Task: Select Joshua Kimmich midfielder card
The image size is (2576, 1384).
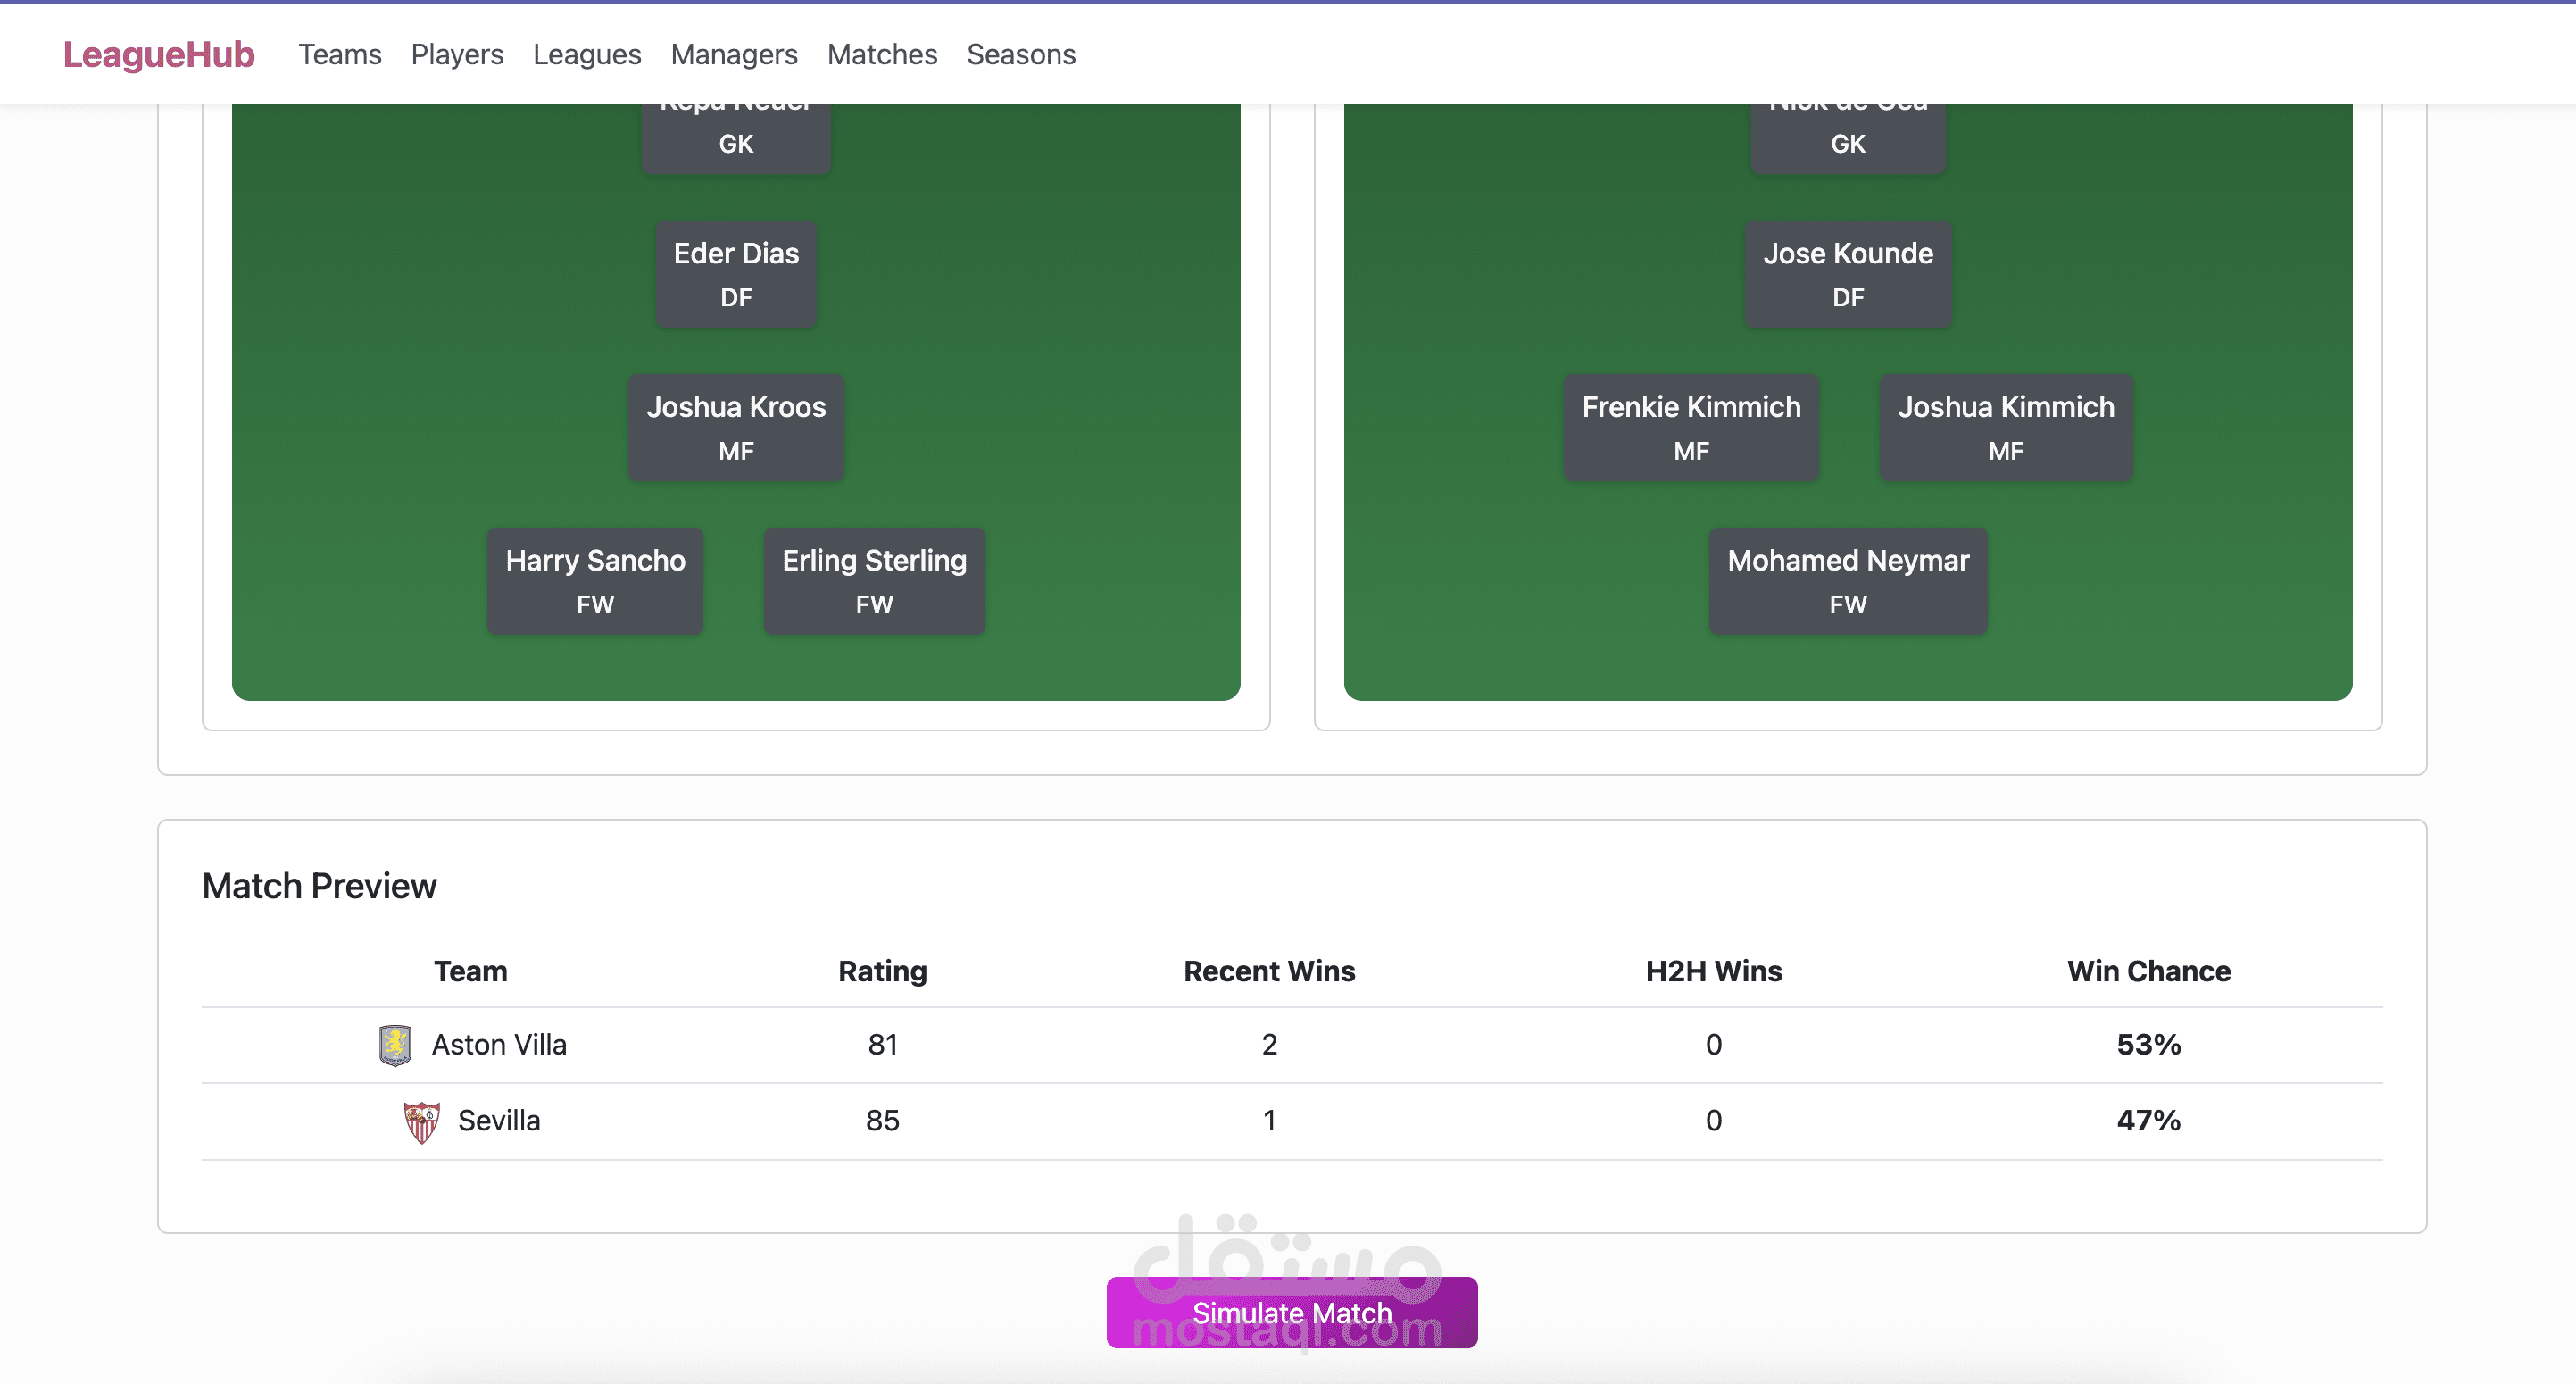Action: pos(2005,428)
